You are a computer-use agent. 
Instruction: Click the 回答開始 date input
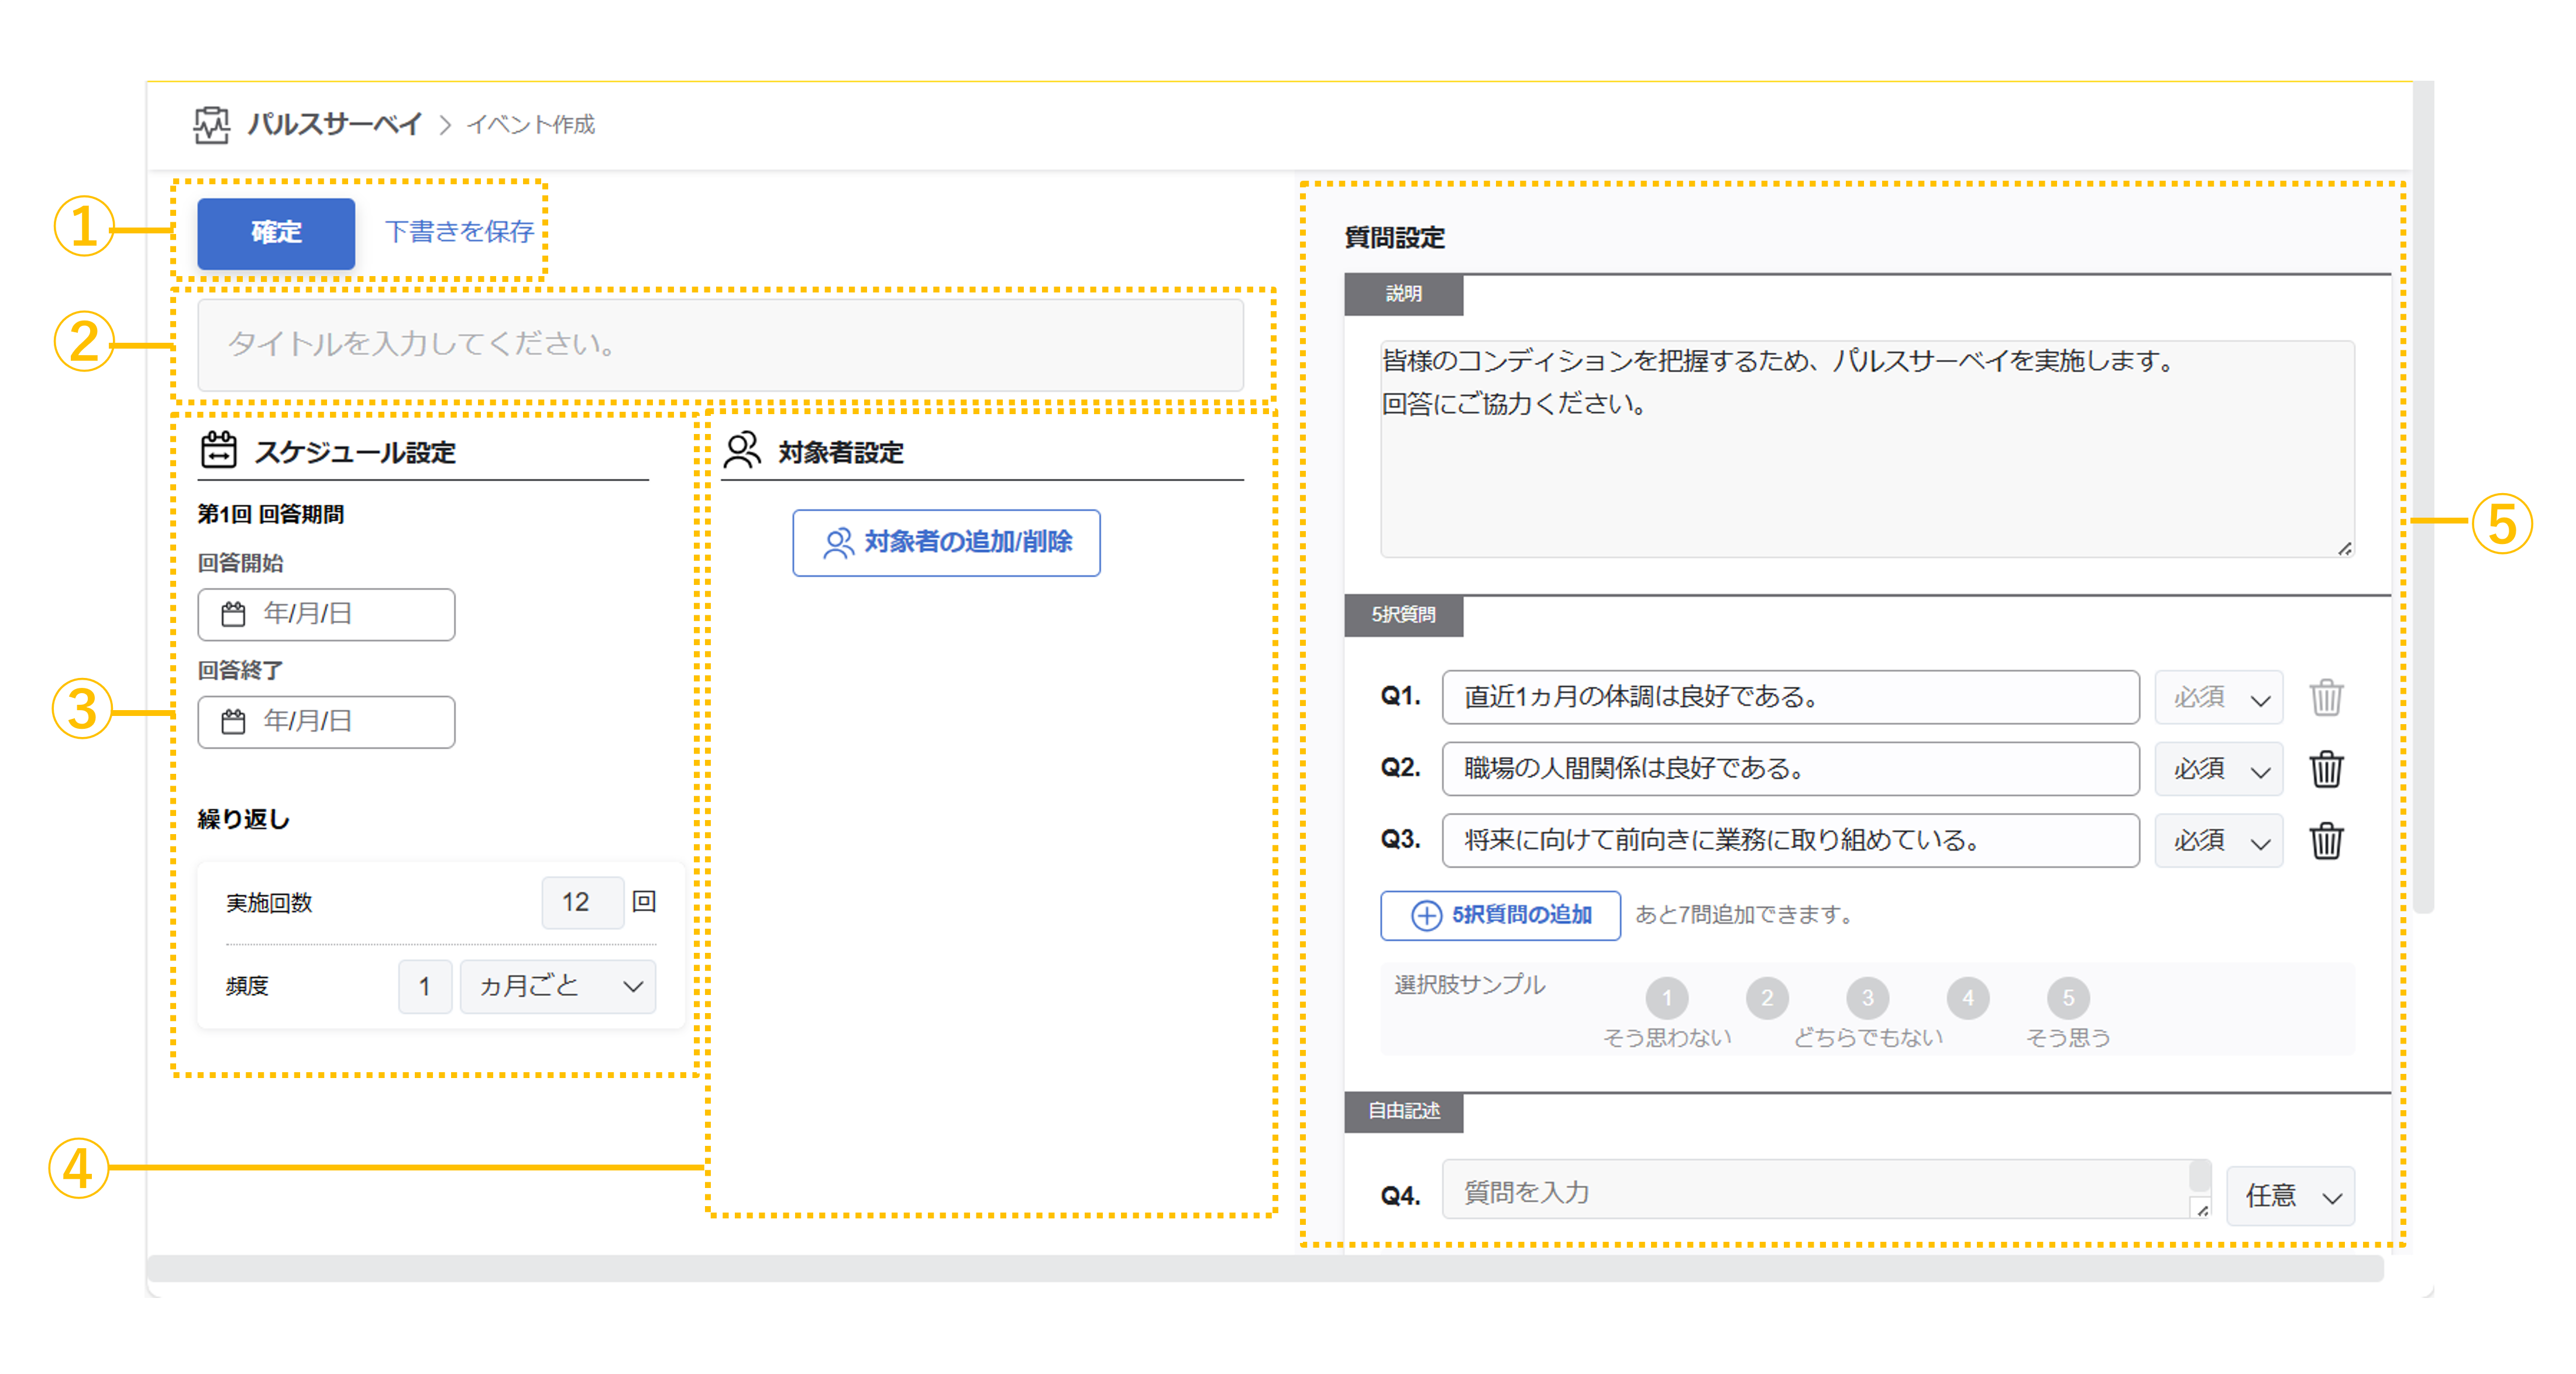tap(326, 614)
